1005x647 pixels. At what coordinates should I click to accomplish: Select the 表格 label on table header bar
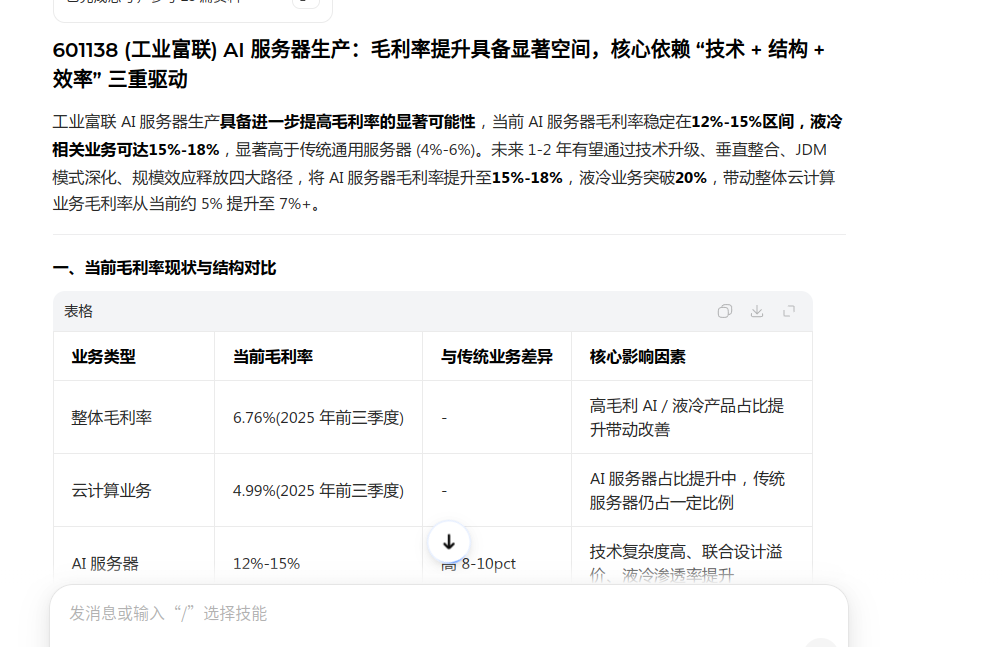coord(78,312)
